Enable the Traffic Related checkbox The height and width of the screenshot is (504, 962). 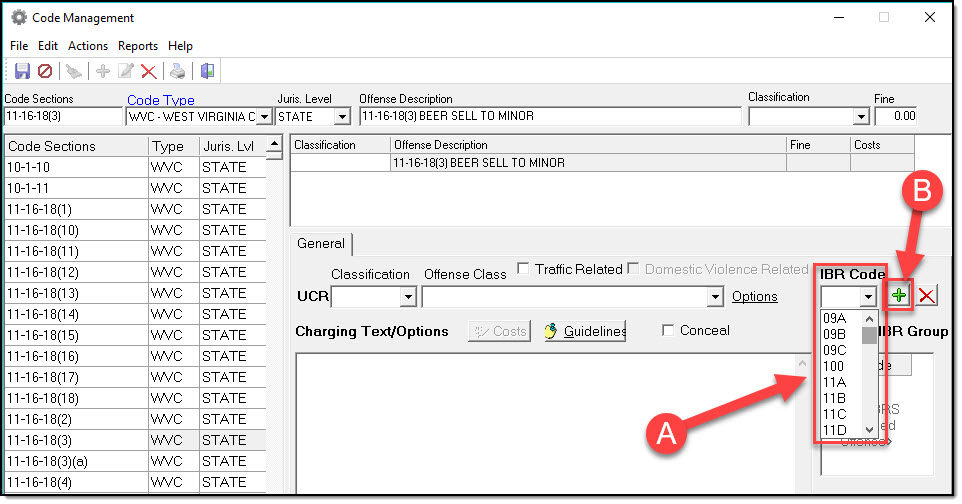tap(524, 269)
